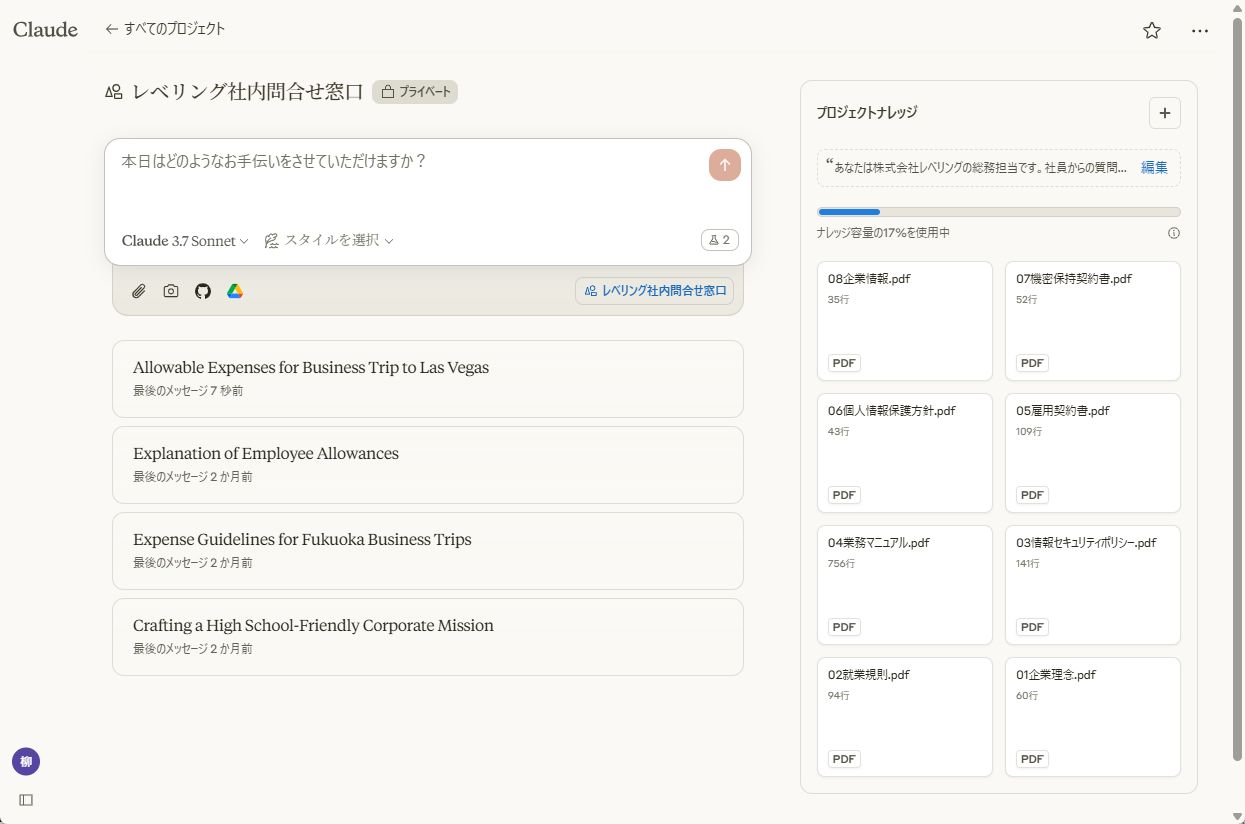This screenshot has height=824, width=1245.
Task: Click the tools count badge showing 2
Action: (720, 240)
